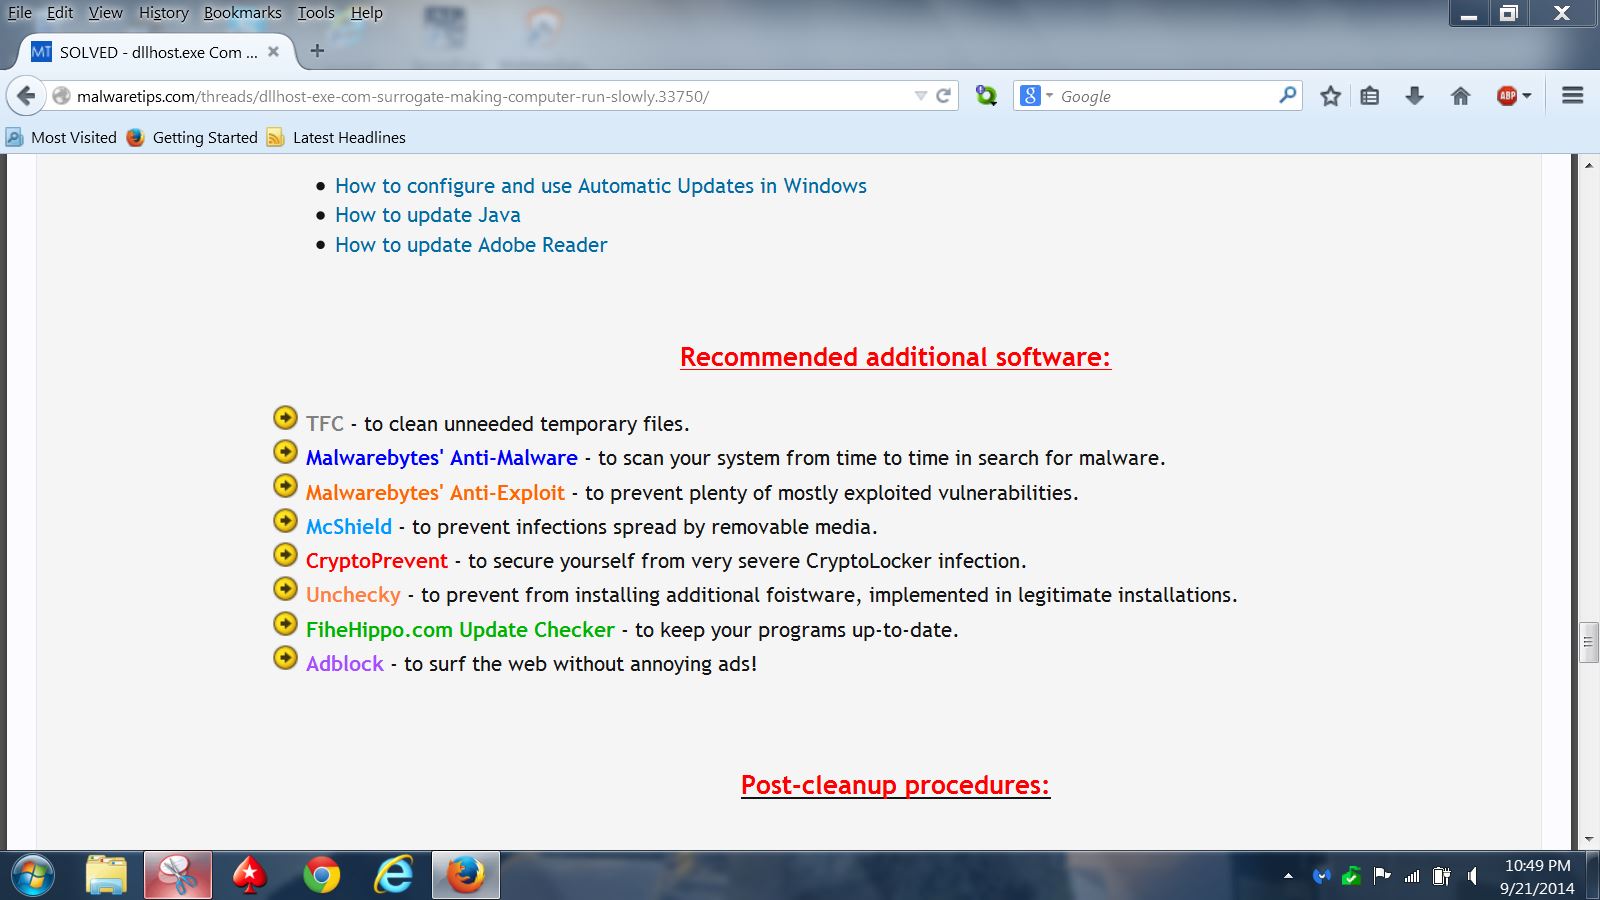
Task: Launch PokerStars from the taskbar
Action: pos(250,876)
